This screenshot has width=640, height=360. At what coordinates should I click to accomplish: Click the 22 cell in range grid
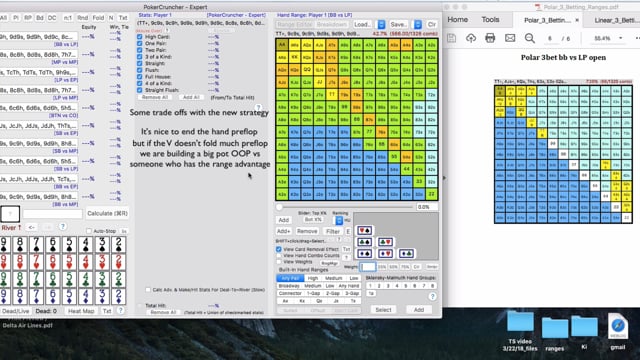click(431, 194)
